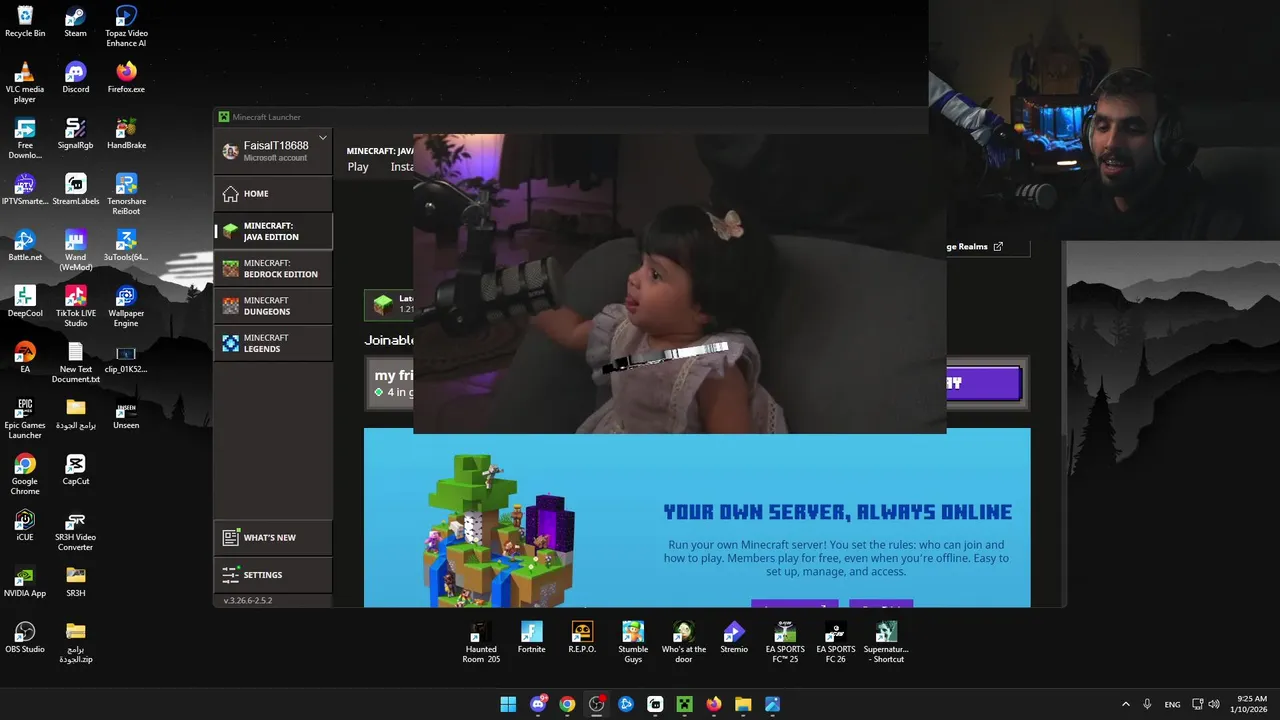Viewport: 1280px width, 720px height.
Task: Open Minecraft Dungeons in the sidebar
Action: [x=273, y=306]
